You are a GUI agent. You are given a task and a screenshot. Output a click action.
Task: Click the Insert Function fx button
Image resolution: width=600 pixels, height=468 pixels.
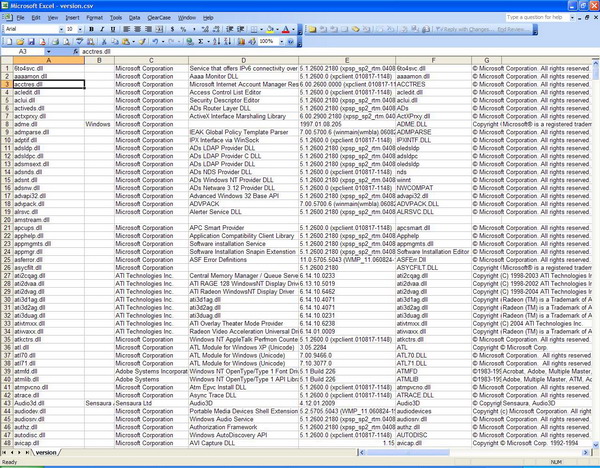(x=76, y=51)
